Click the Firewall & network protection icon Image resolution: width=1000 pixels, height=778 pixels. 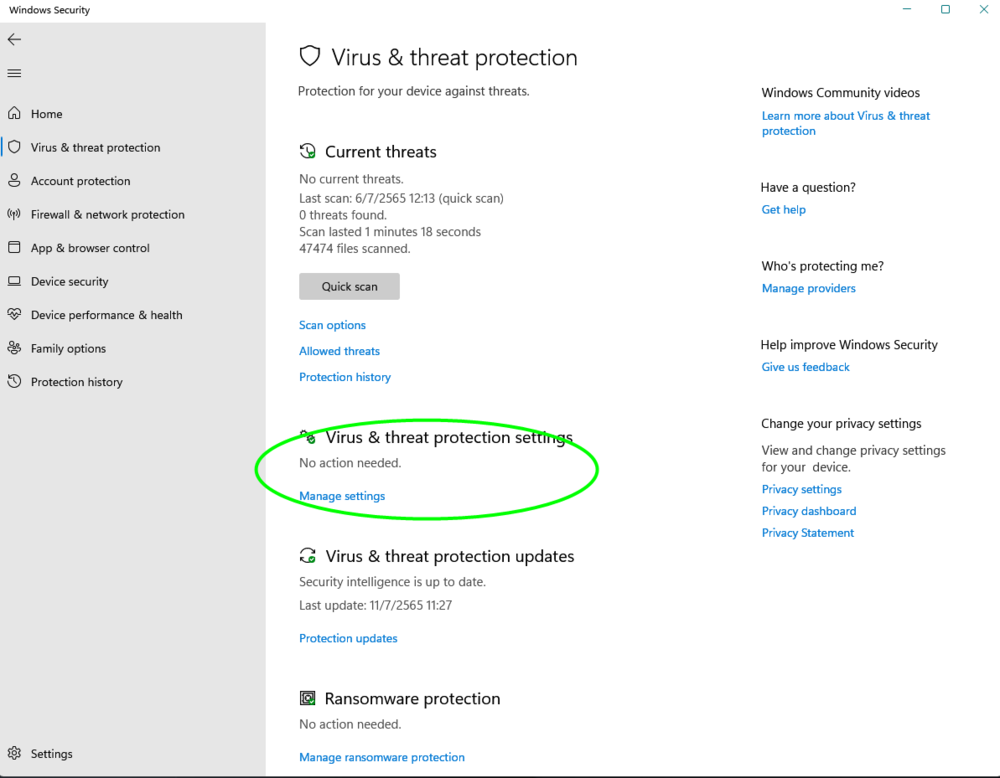[x=14, y=214]
